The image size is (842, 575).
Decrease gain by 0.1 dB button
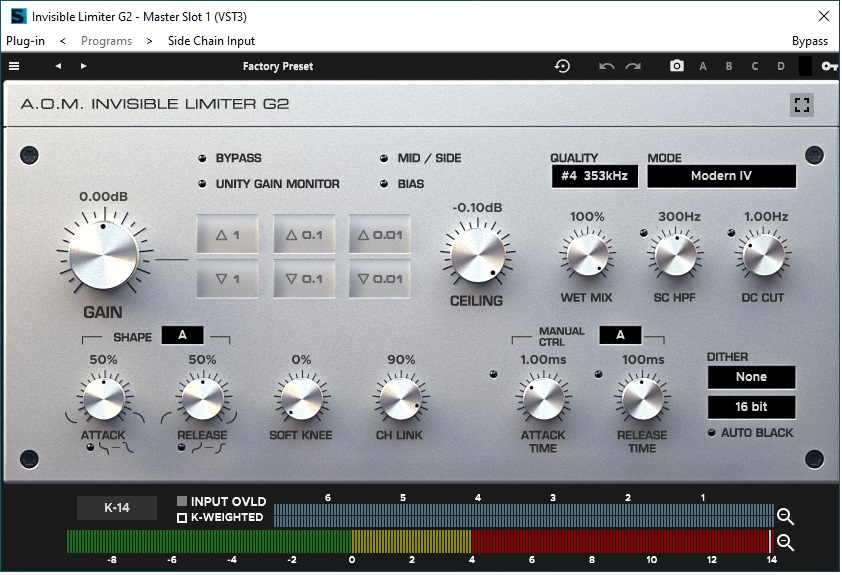coord(304,279)
